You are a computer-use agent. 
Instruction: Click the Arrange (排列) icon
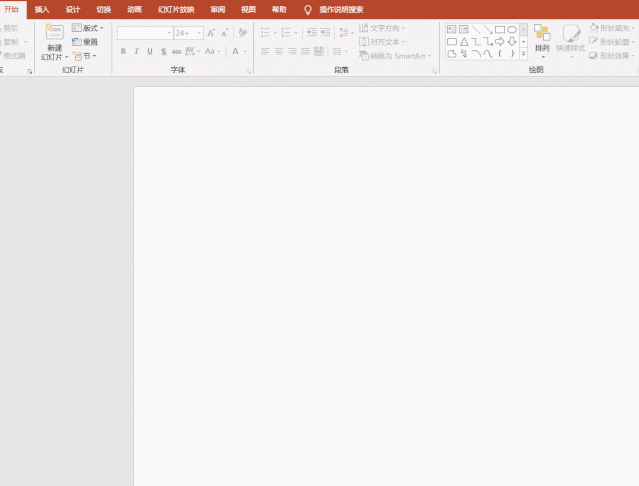pyautogui.click(x=542, y=34)
